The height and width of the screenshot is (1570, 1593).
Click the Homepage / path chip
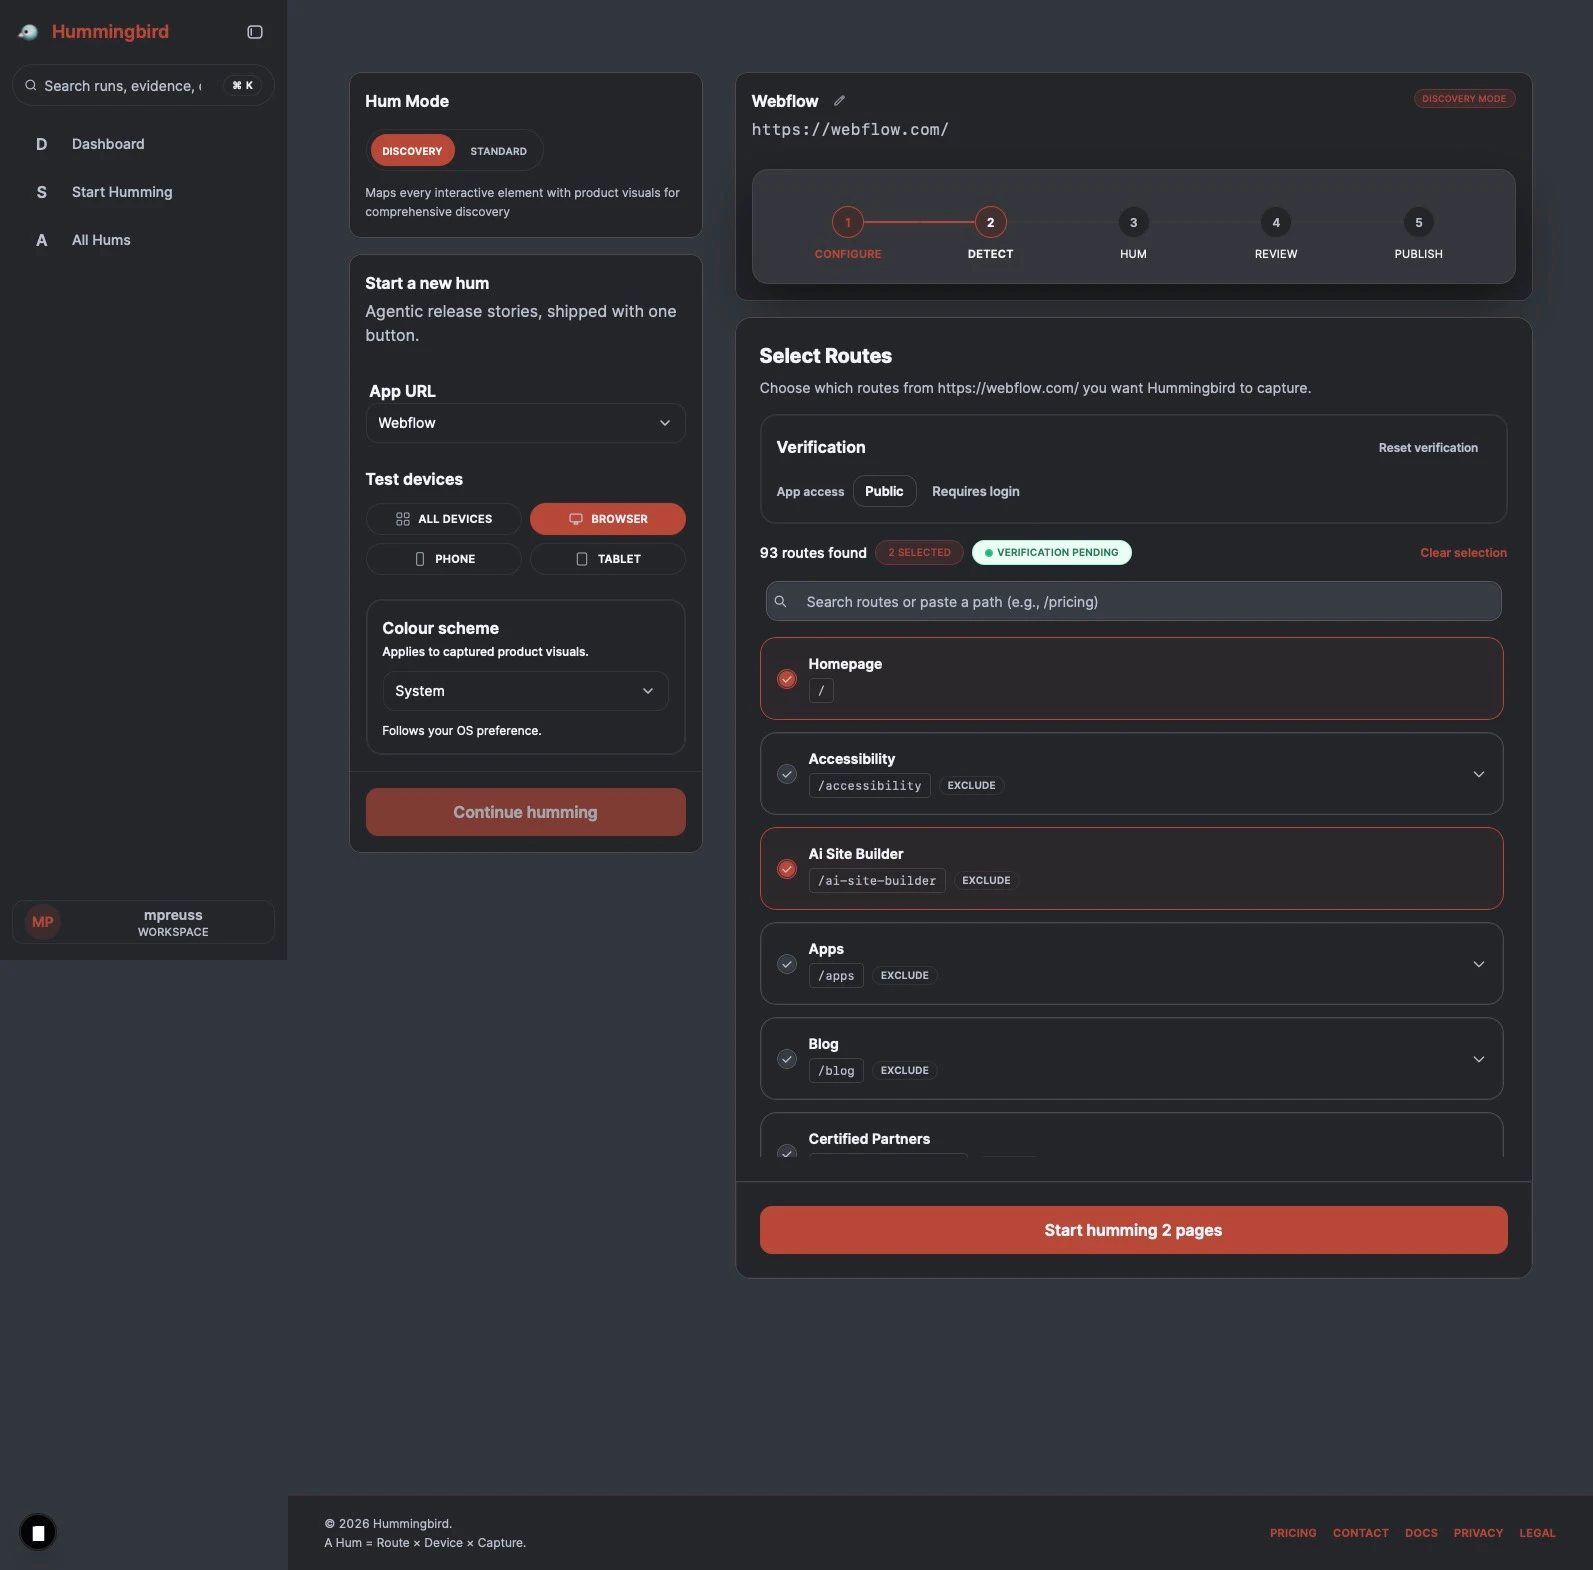821,691
